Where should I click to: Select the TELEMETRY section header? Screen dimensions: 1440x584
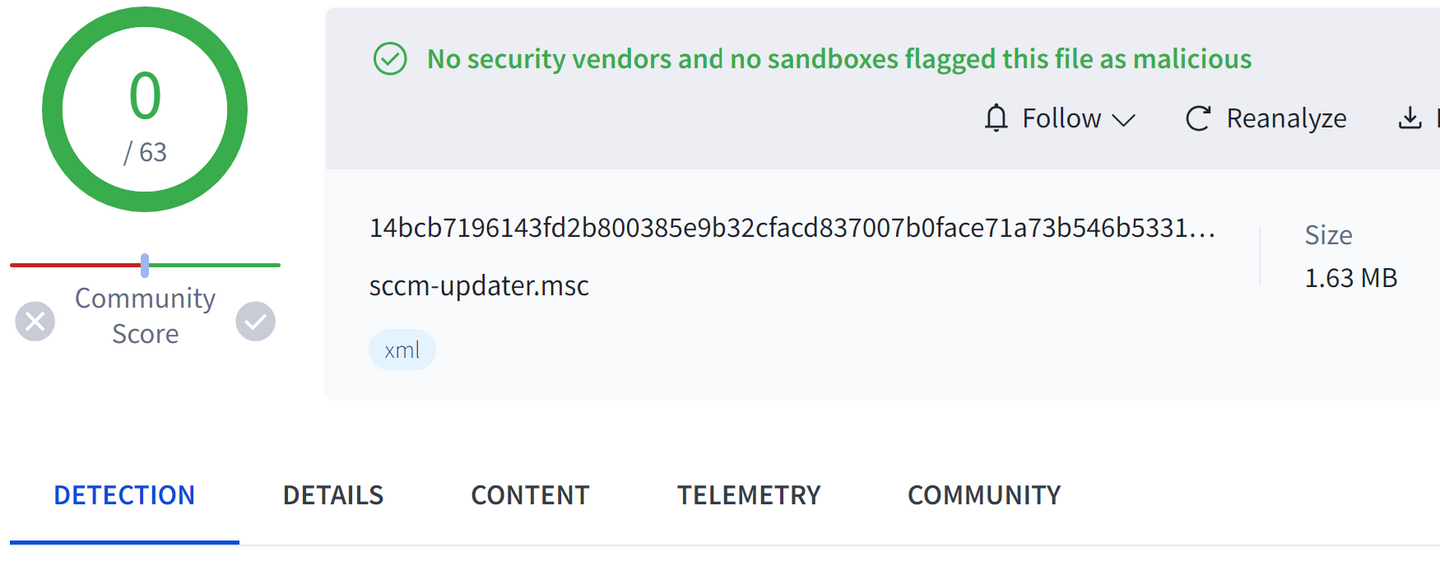click(x=749, y=494)
